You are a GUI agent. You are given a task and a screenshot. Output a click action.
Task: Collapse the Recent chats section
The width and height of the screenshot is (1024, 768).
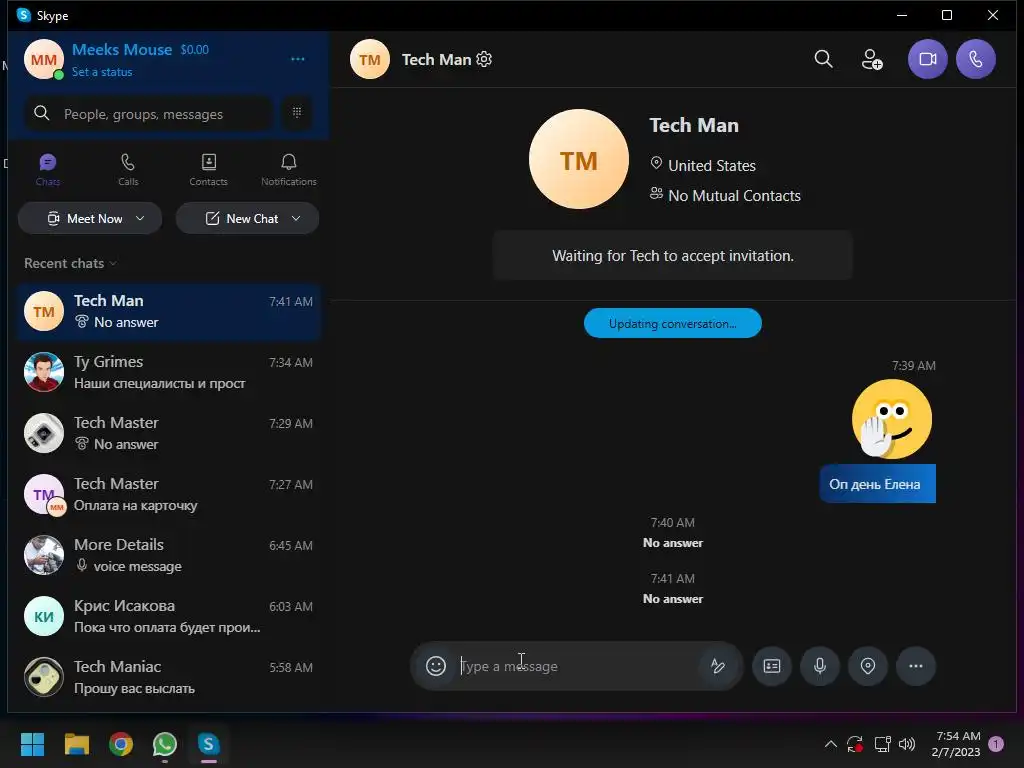(x=70, y=263)
